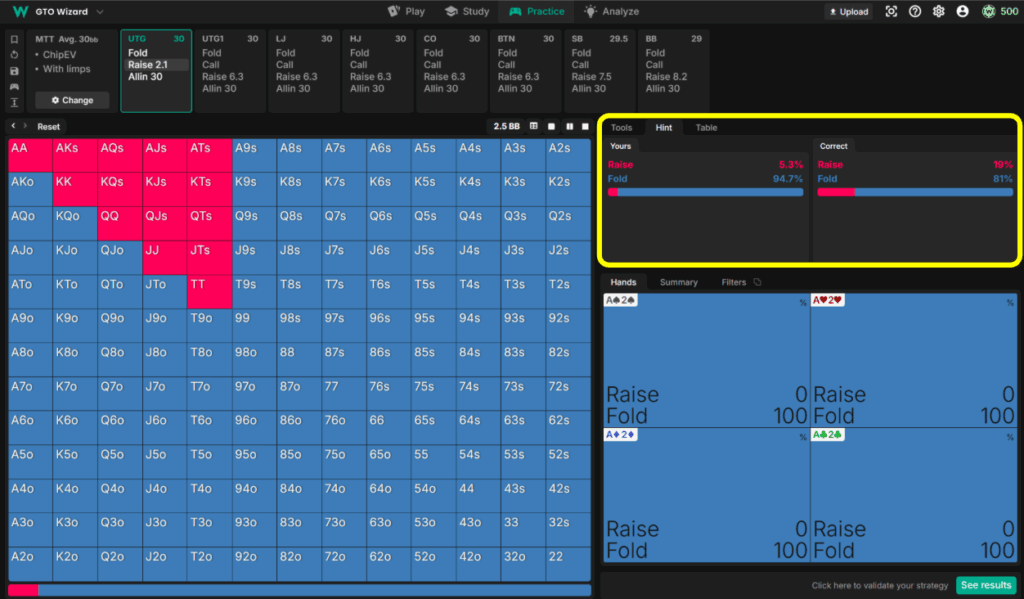Click the Change settings button

(x=72, y=100)
